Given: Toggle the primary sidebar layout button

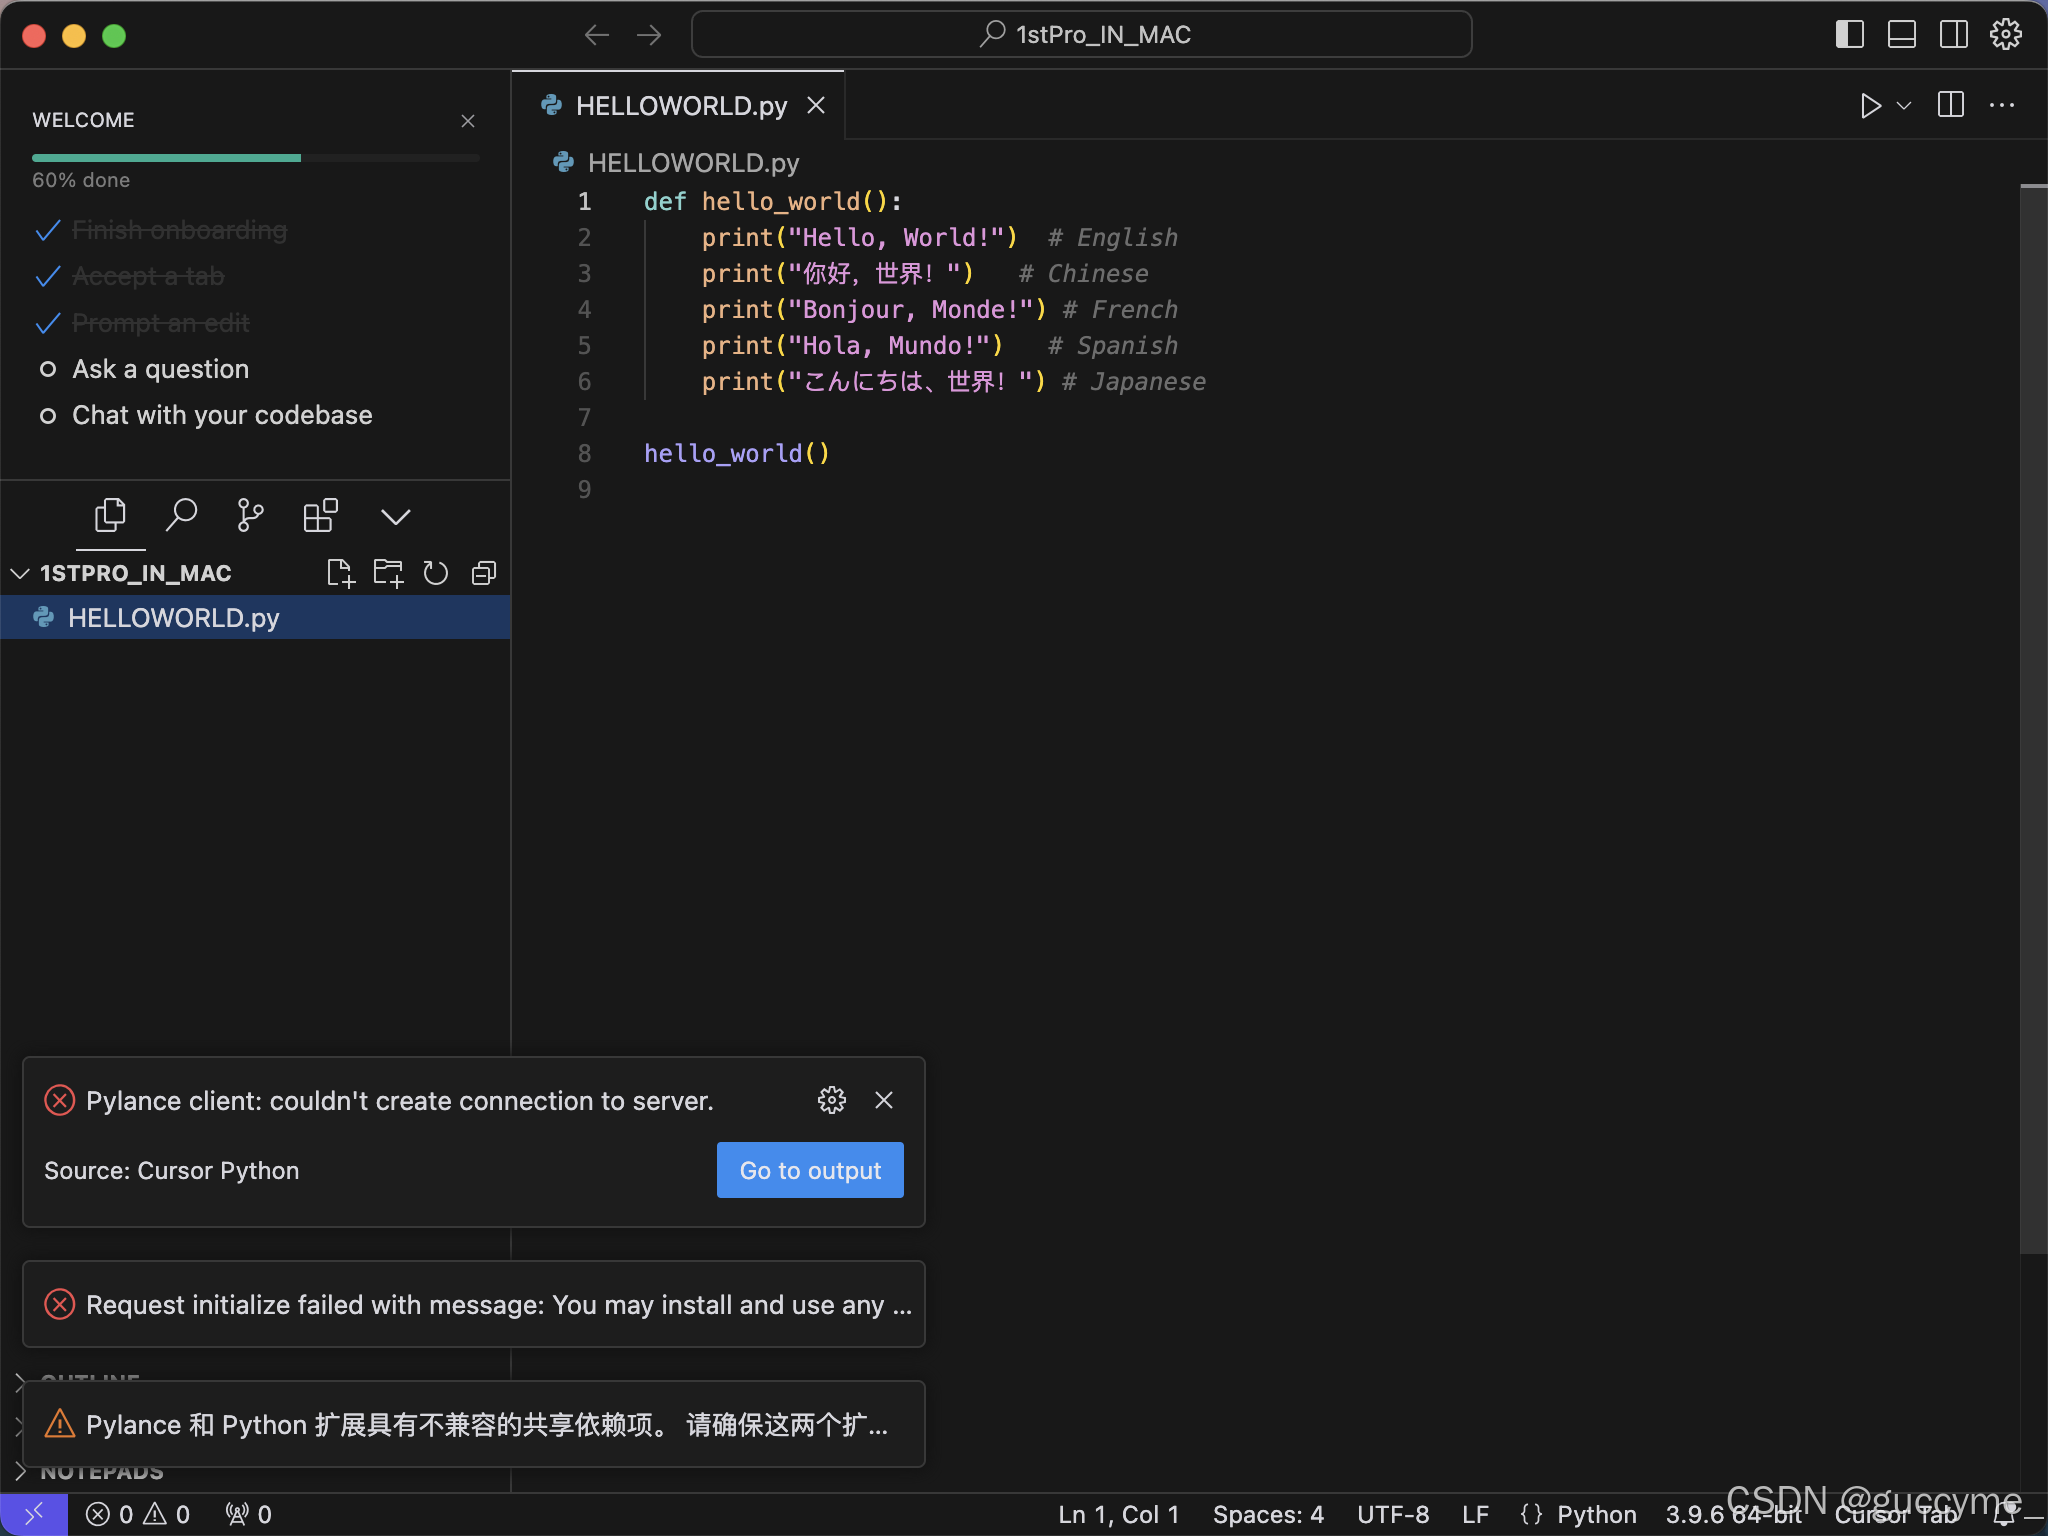Looking at the screenshot, I should click(1850, 35).
